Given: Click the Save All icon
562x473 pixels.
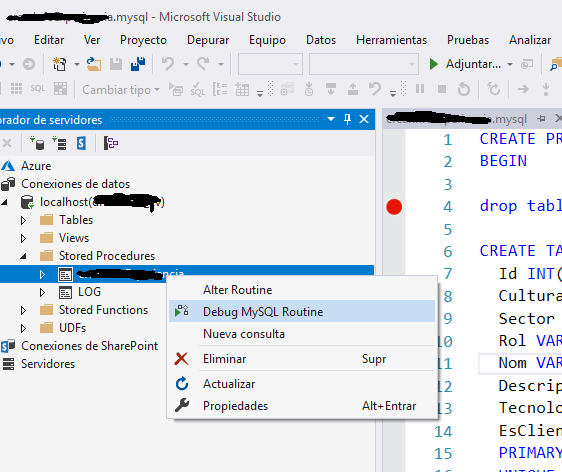Looking at the screenshot, I should tap(138, 64).
